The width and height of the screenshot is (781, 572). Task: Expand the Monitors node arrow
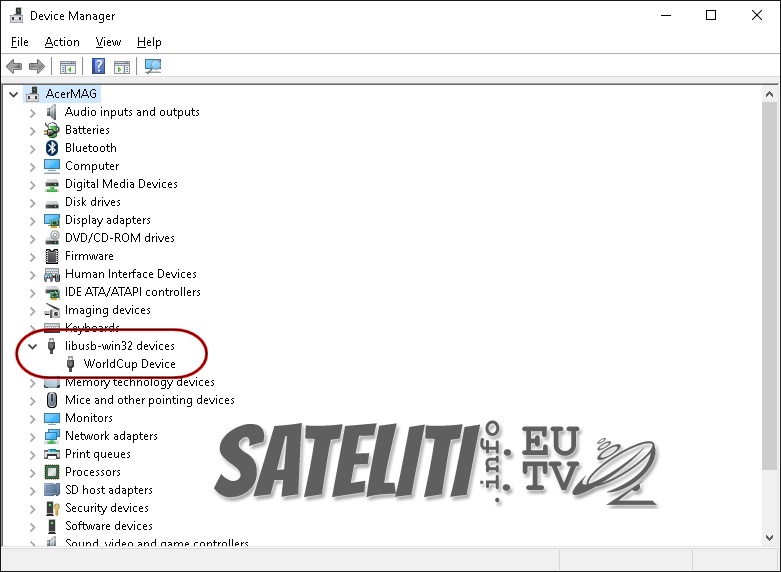(32, 419)
